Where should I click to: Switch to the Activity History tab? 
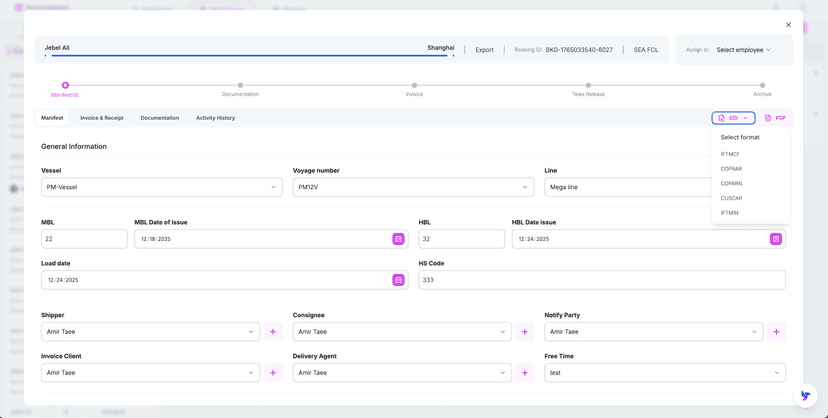215,118
